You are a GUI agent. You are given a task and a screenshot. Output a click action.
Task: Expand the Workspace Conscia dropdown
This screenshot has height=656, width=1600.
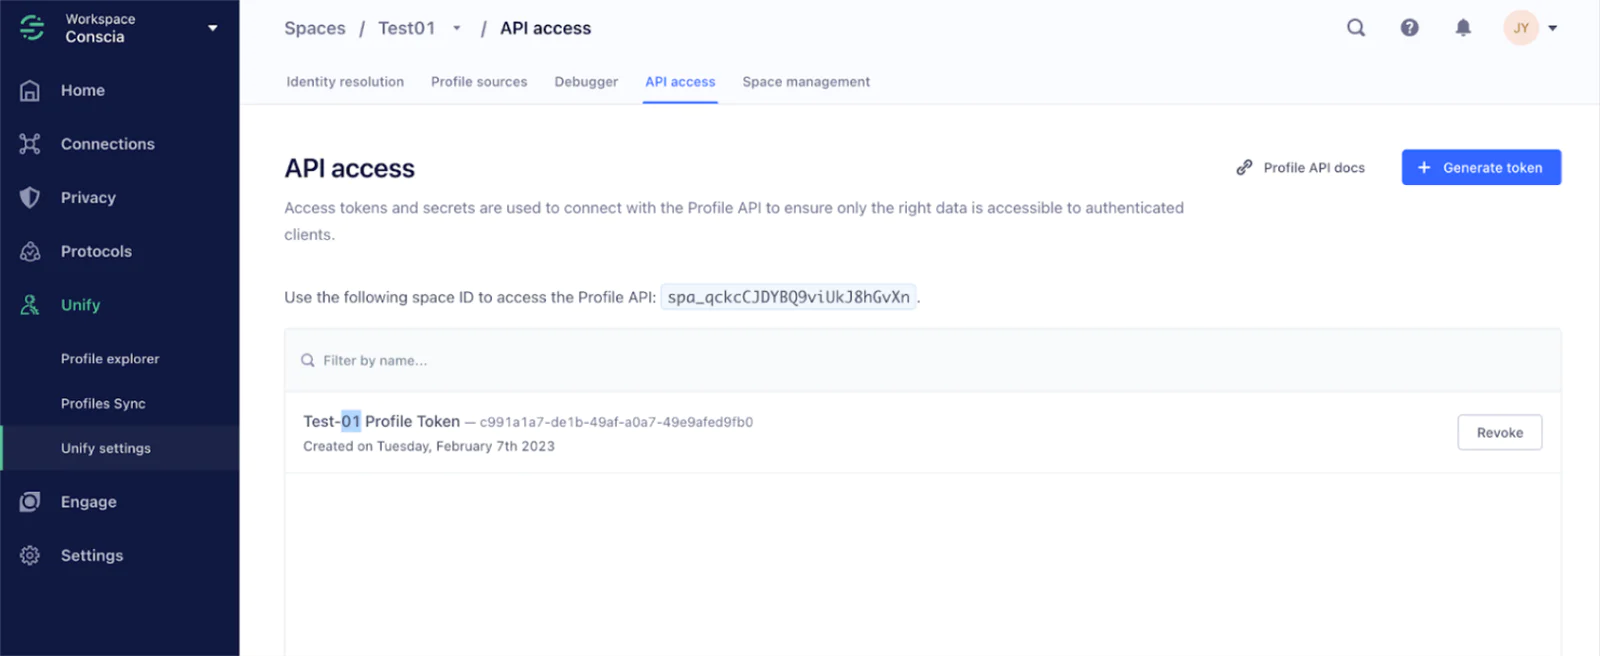pyautogui.click(x=212, y=28)
